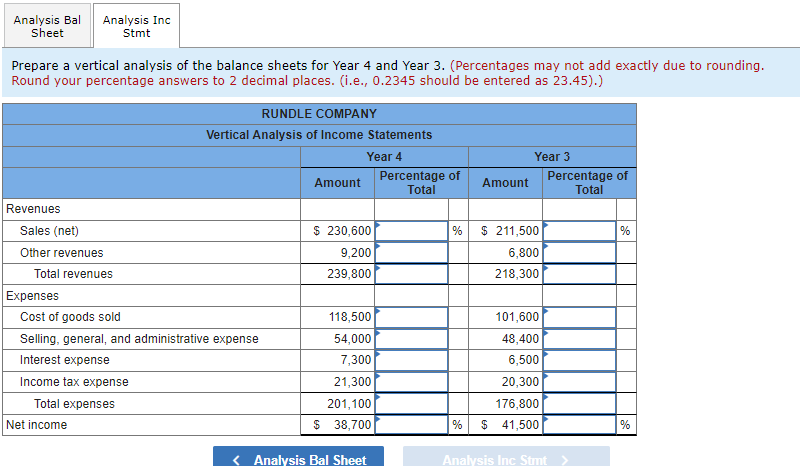Switch to the Analysis Bal Sheet tab
This screenshot has width=808, height=466.
click(47, 26)
